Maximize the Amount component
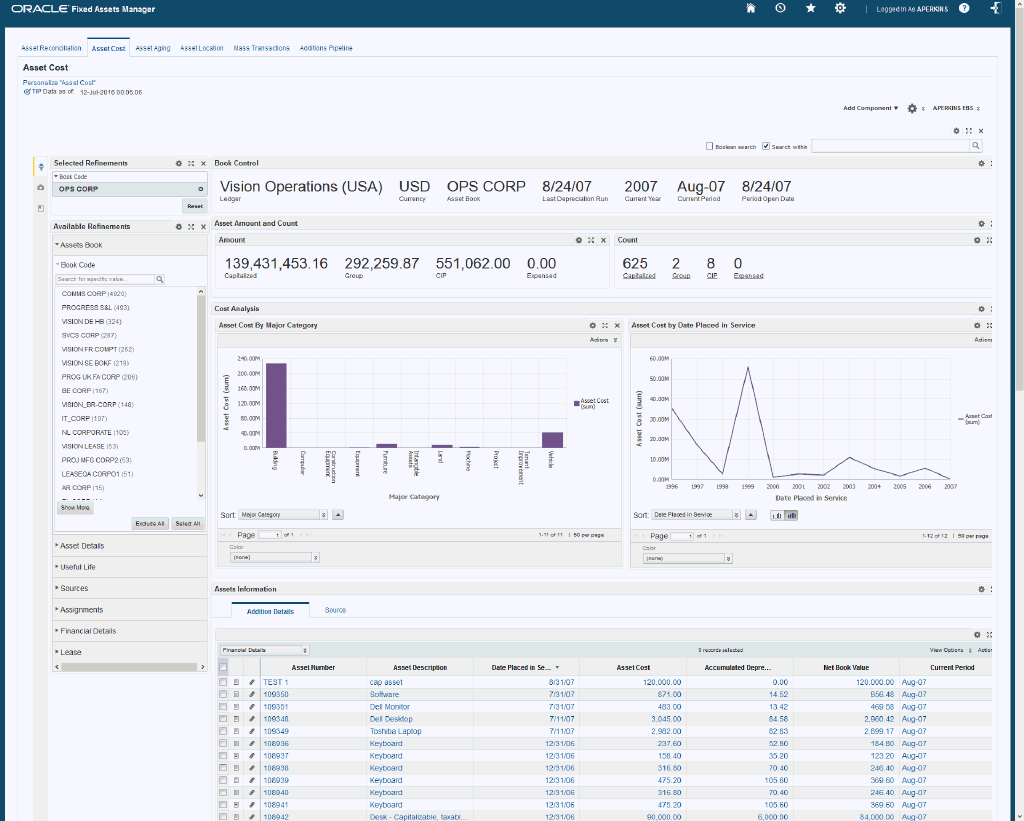 pos(591,240)
